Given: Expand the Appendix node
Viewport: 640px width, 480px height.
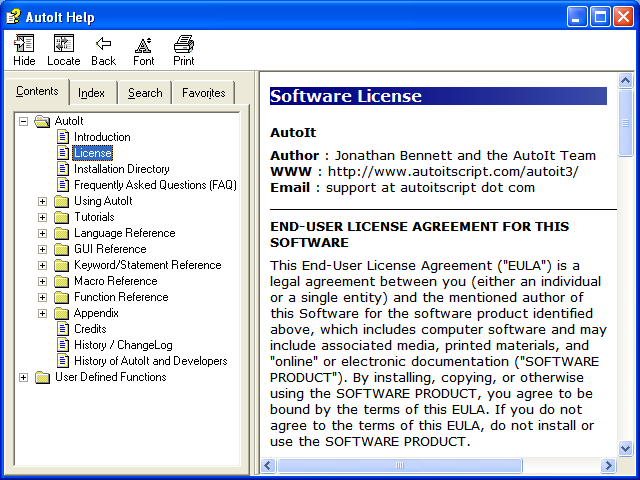Looking at the screenshot, I should click(42, 313).
